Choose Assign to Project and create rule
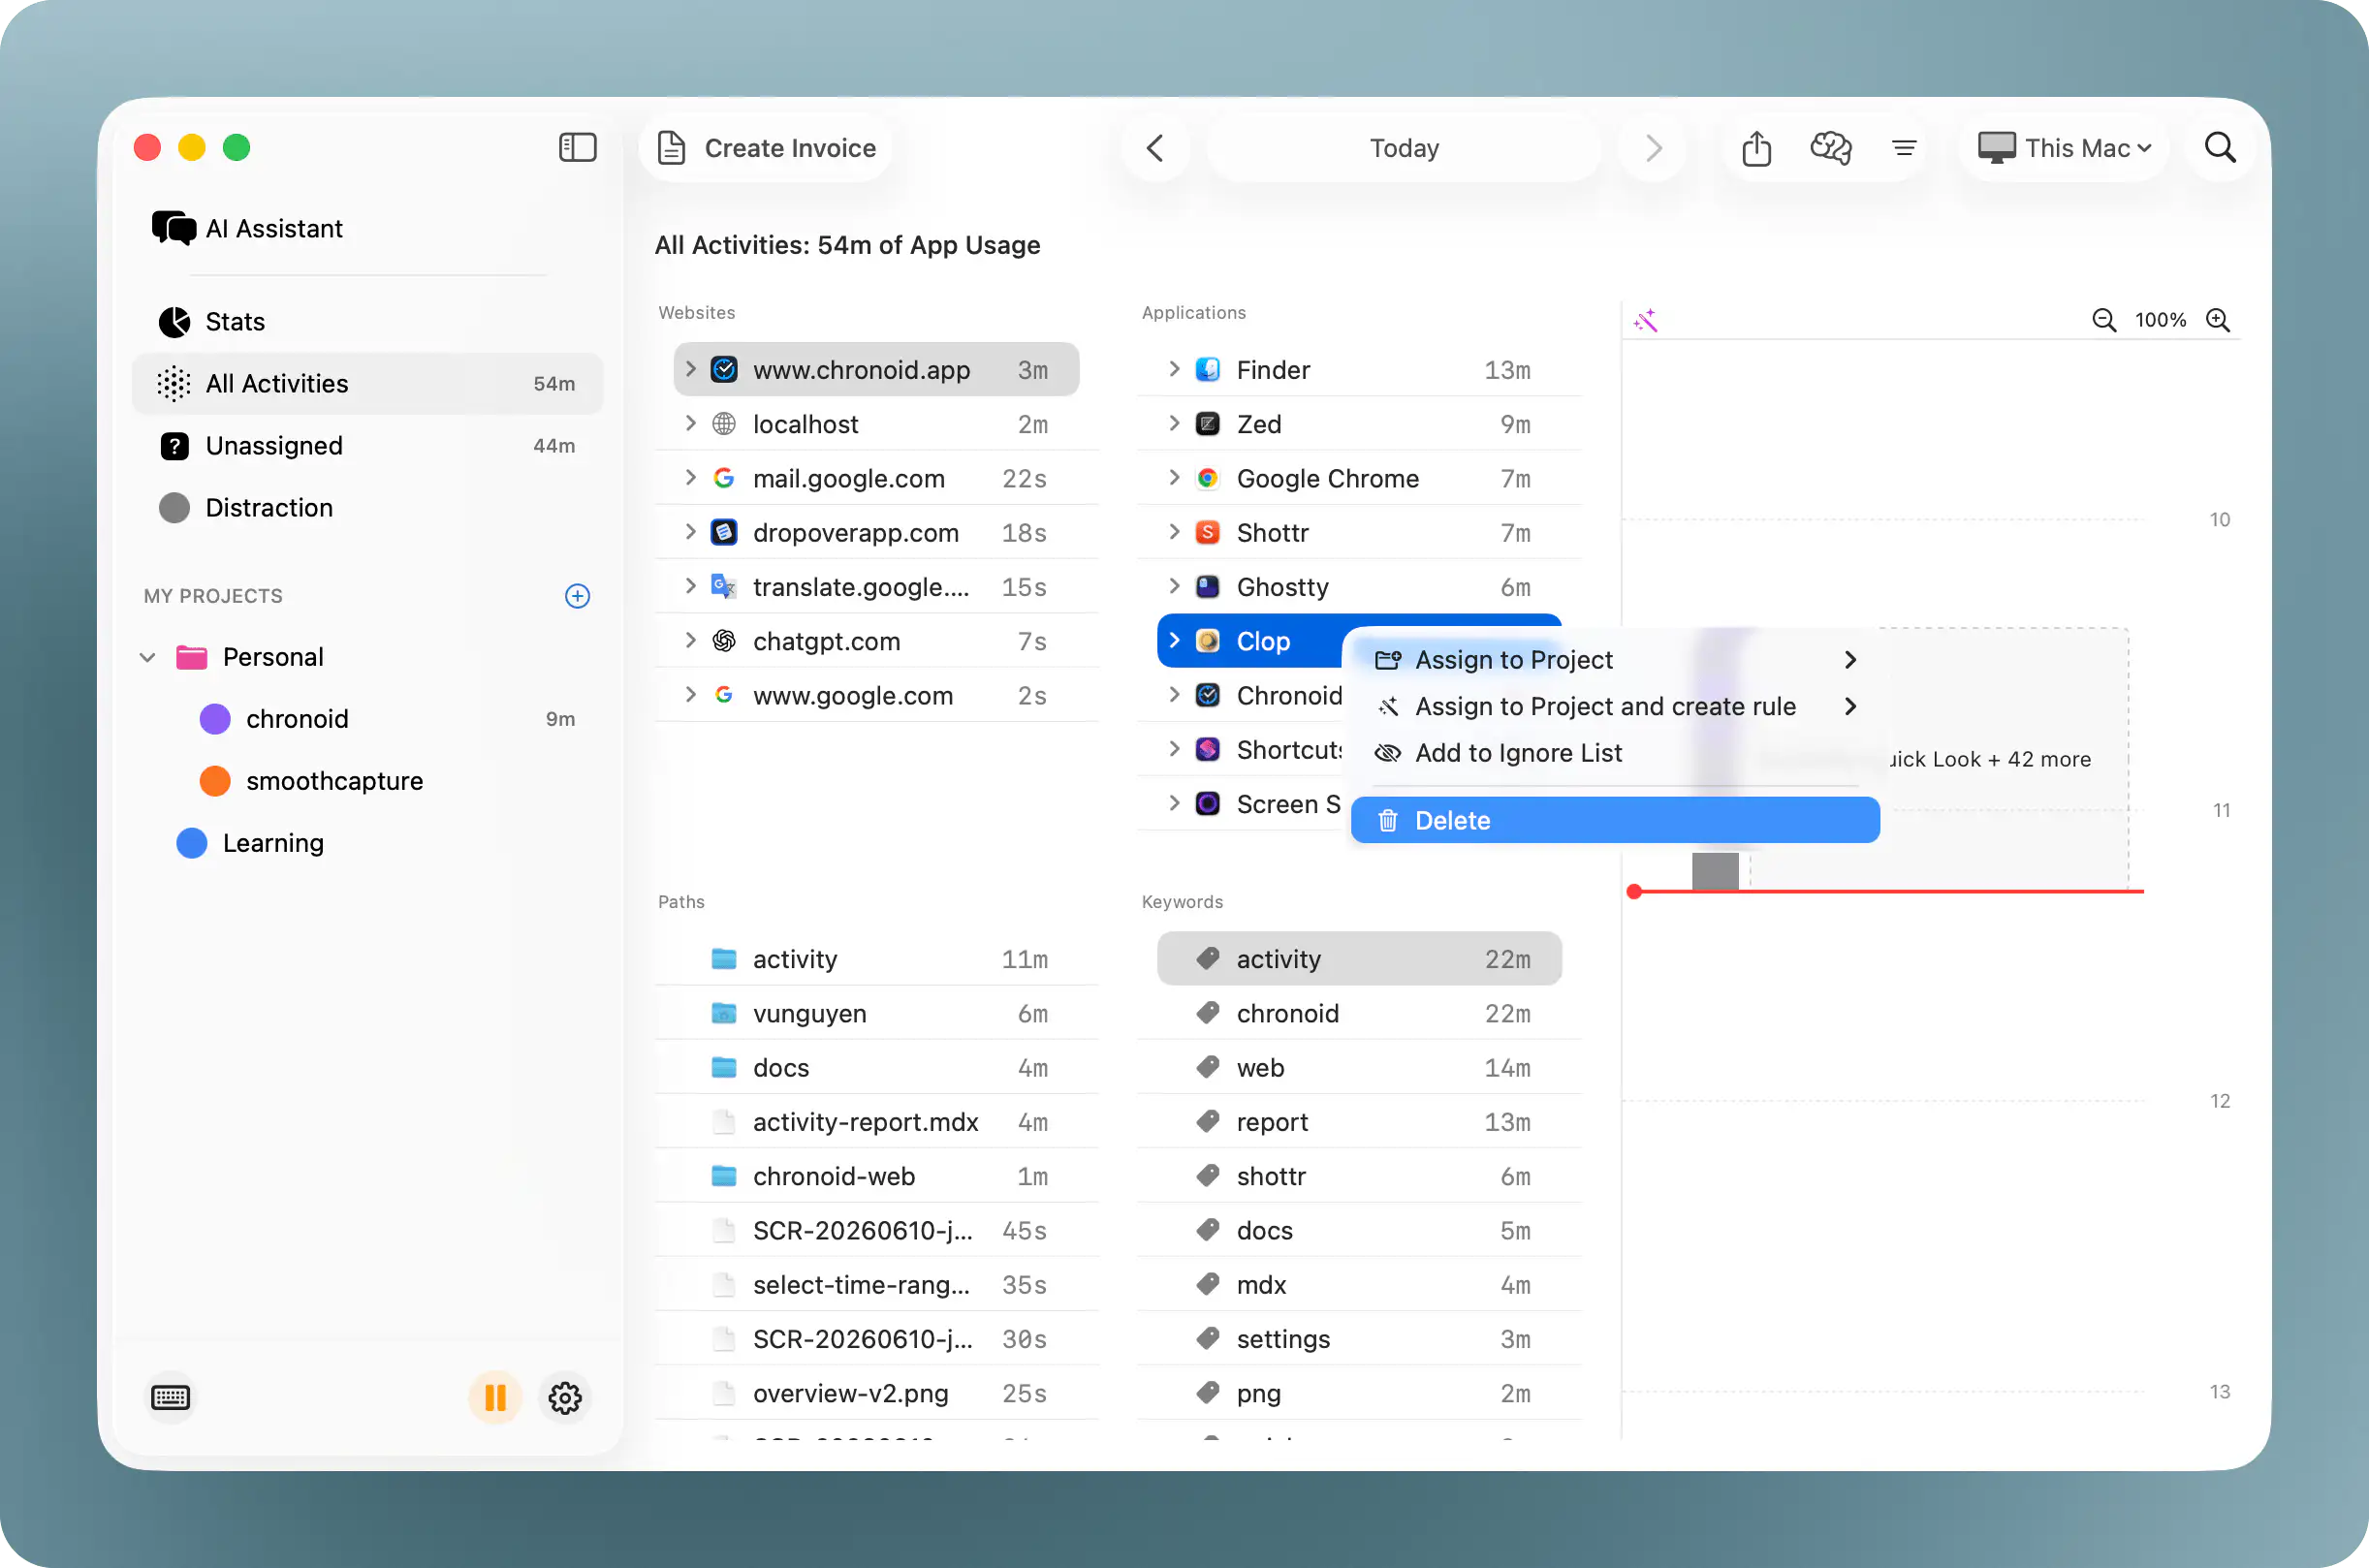Viewport: 2369px width, 1568px height. coord(1615,707)
